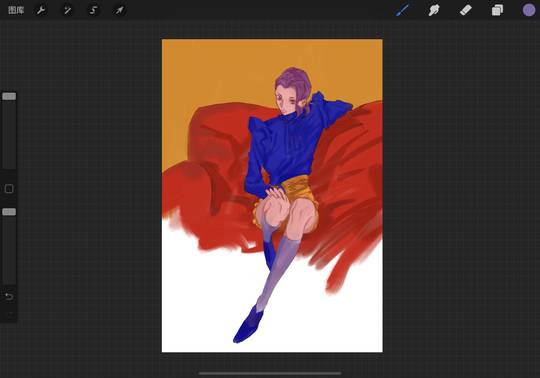Click the brush size slider handle
Viewport: 540px width, 378px height.
coord(9,96)
